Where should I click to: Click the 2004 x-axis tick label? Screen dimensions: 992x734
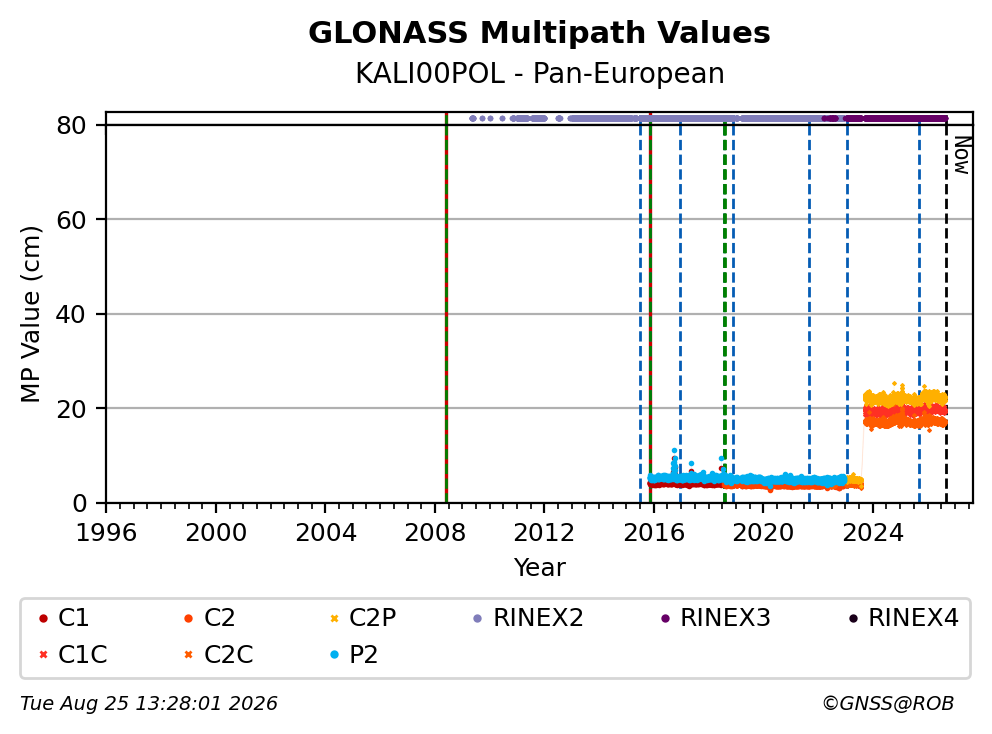tap(325, 533)
